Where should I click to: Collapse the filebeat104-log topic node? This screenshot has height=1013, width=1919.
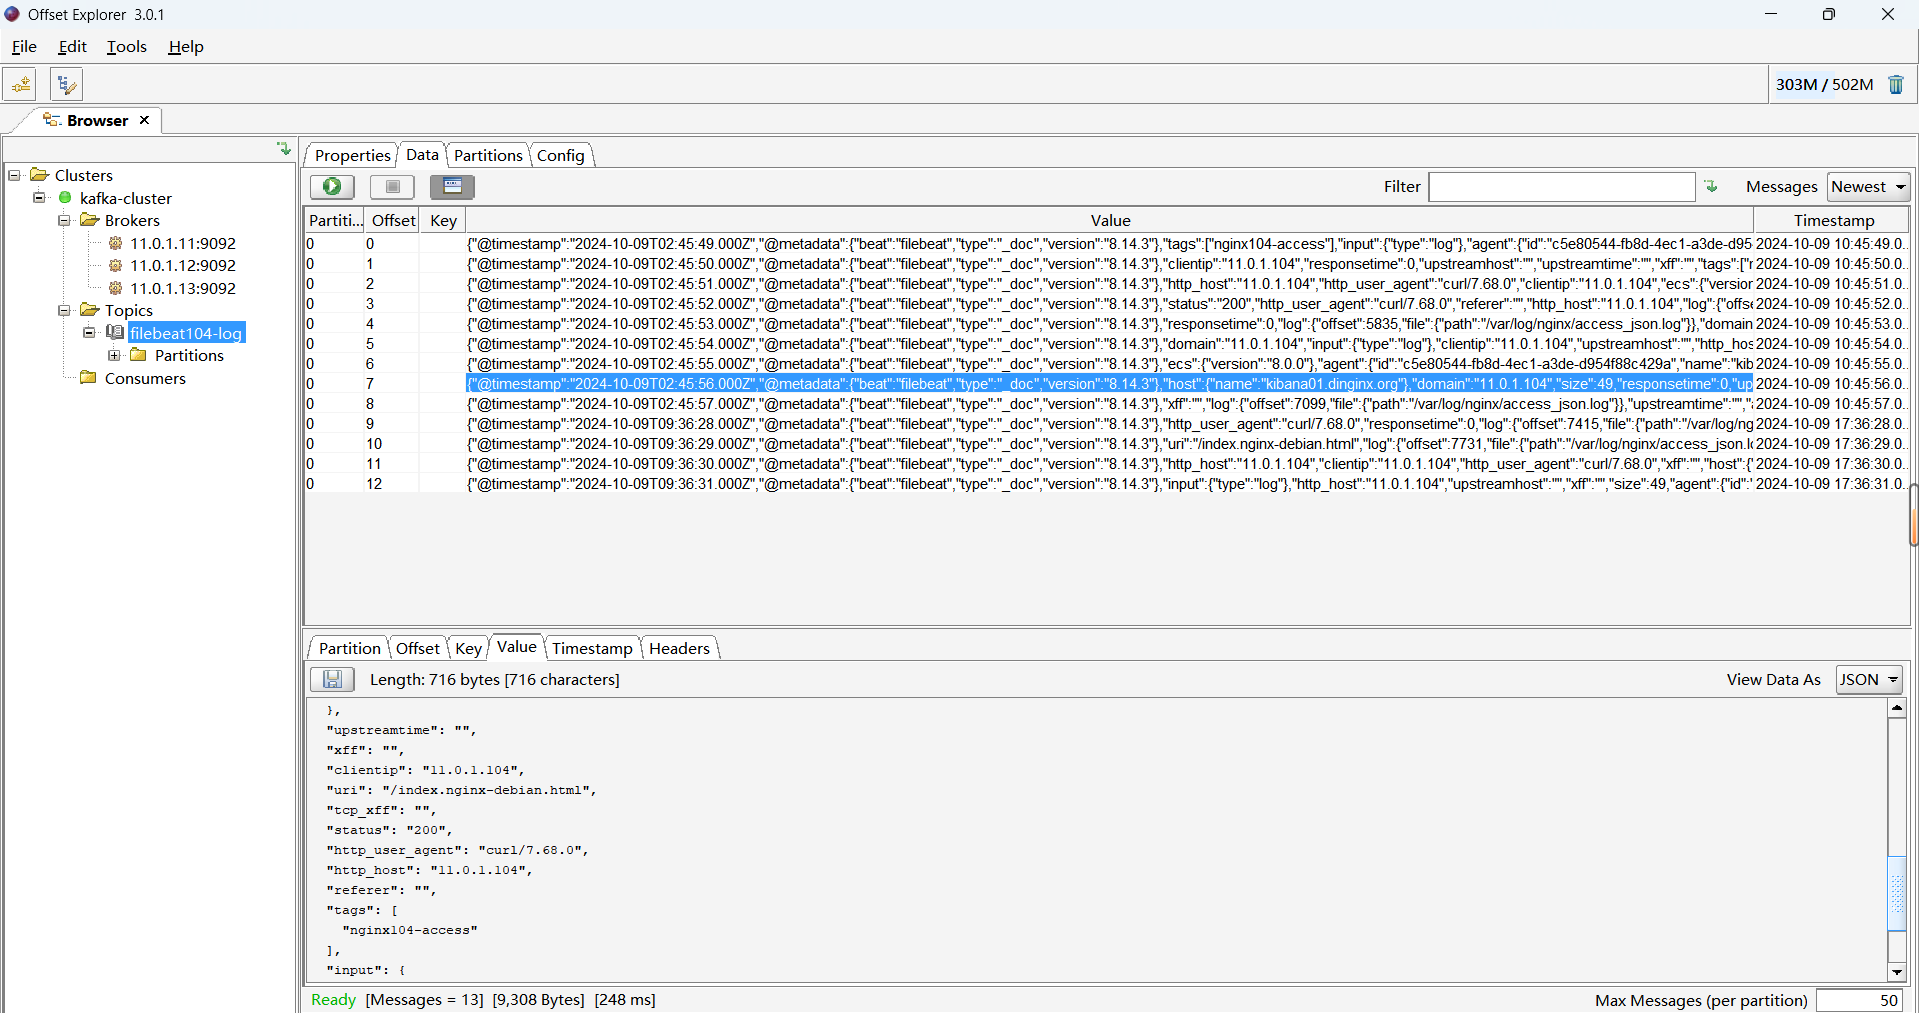[89, 333]
